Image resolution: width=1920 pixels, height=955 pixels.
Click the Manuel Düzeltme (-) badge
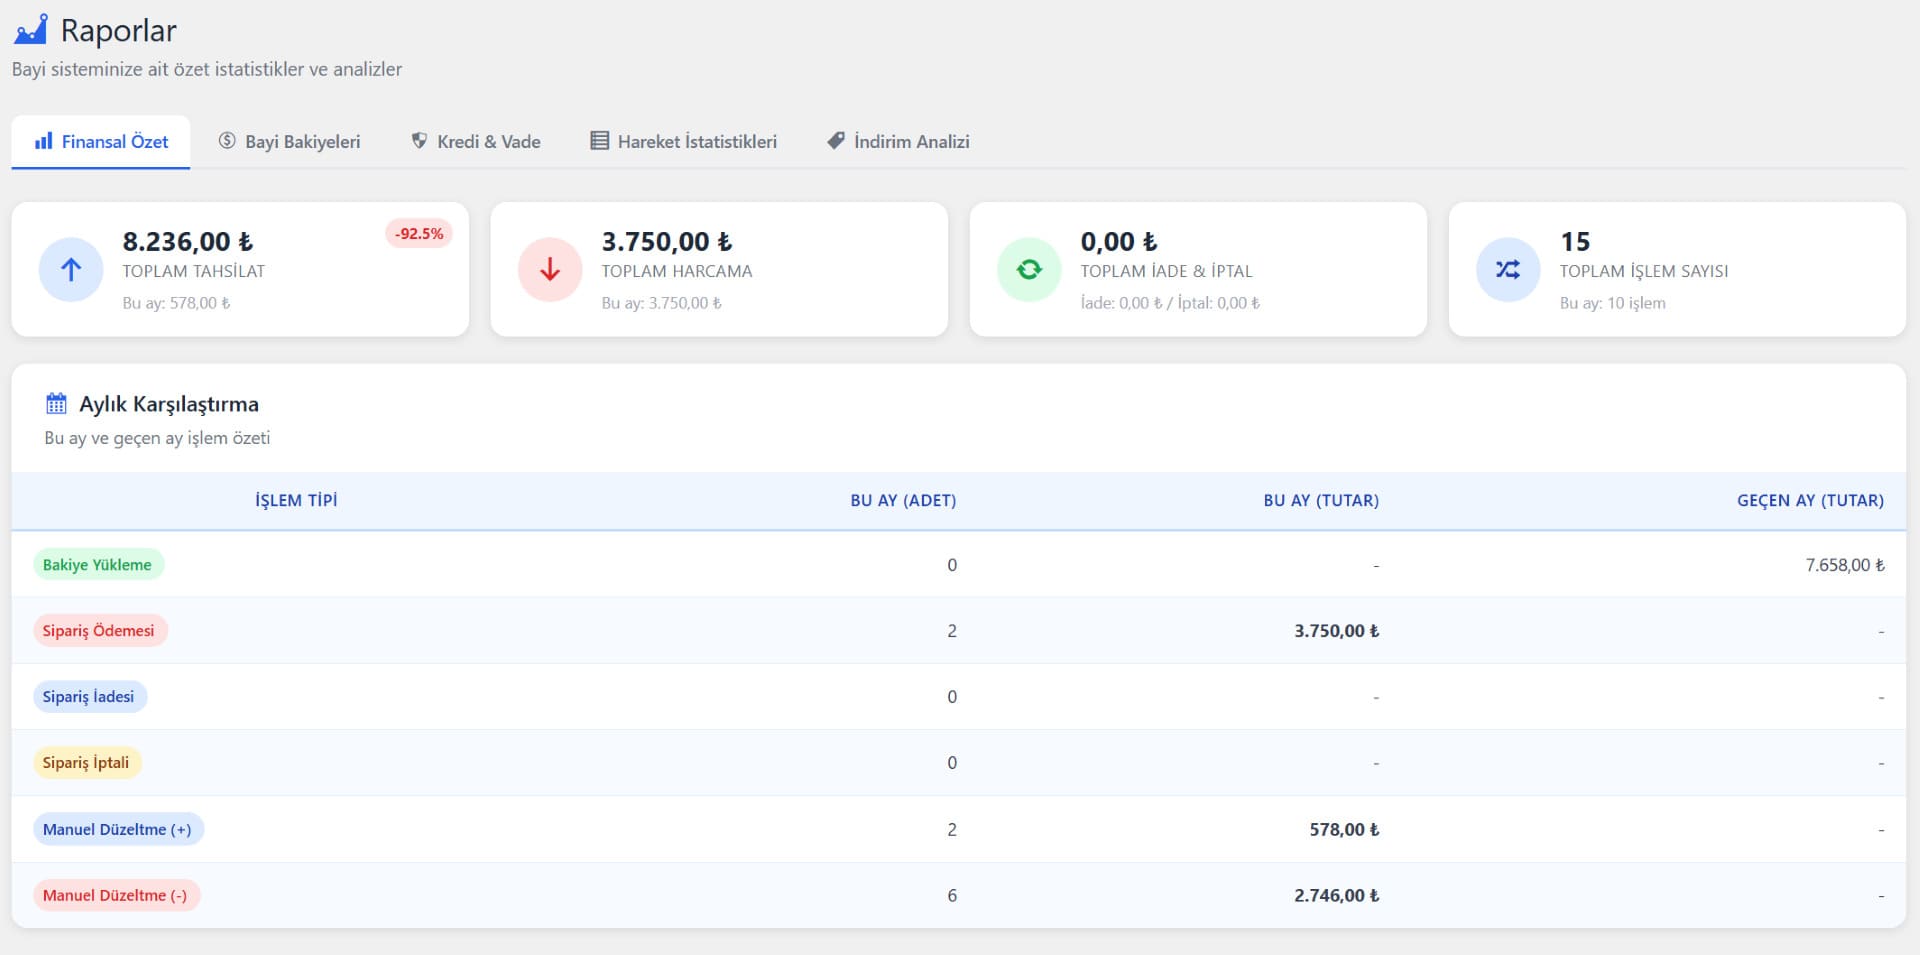click(x=115, y=895)
